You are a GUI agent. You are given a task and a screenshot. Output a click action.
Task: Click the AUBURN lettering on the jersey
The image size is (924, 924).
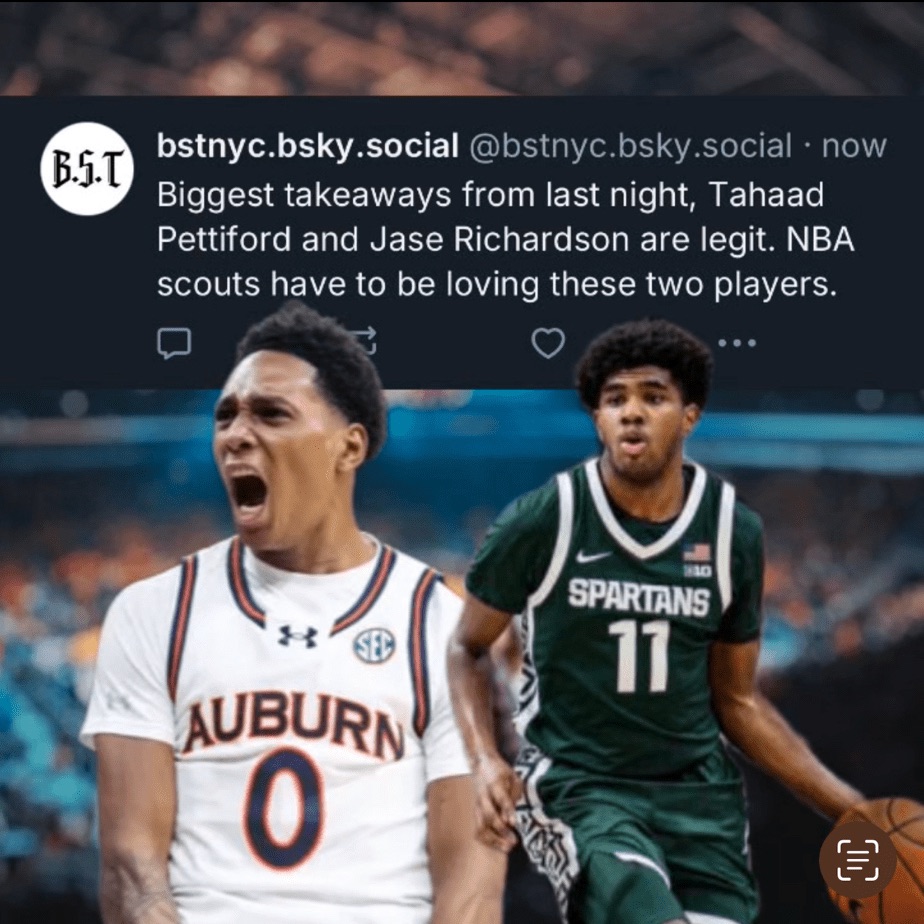tap(293, 724)
